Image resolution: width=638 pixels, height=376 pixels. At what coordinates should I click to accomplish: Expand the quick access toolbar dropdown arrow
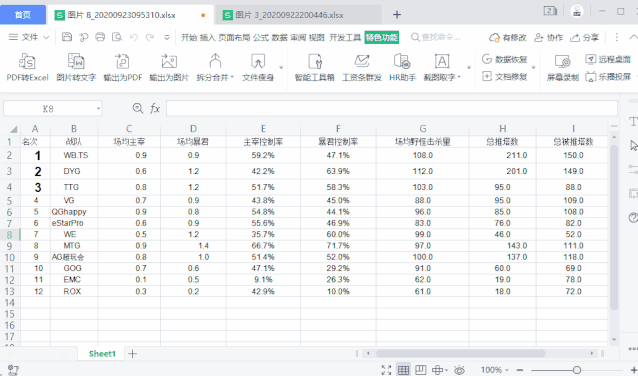point(167,37)
